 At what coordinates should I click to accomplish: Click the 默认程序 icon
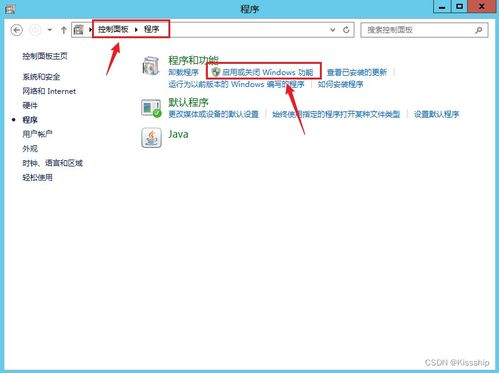pyautogui.click(x=151, y=108)
